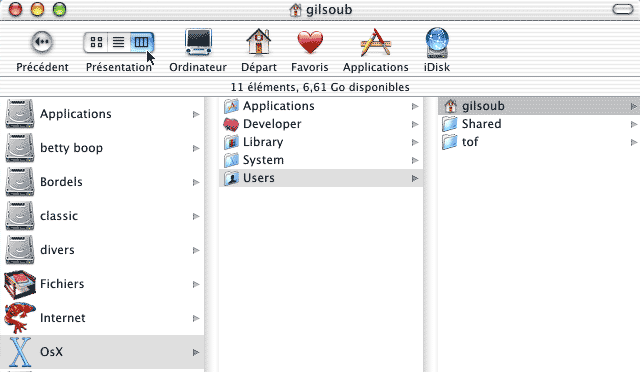Expand the Bordels arrow
This screenshot has height=372, width=640.
coord(196,182)
